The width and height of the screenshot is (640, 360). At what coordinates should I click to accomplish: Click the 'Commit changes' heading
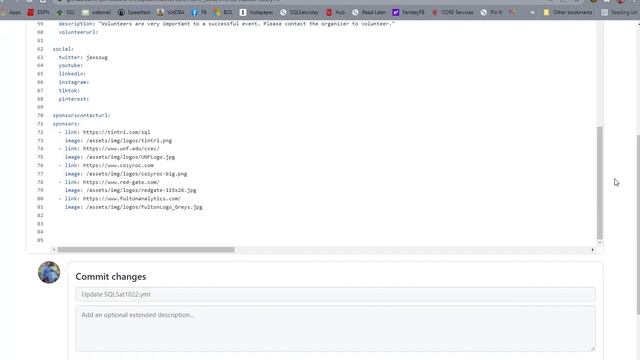[x=111, y=277]
